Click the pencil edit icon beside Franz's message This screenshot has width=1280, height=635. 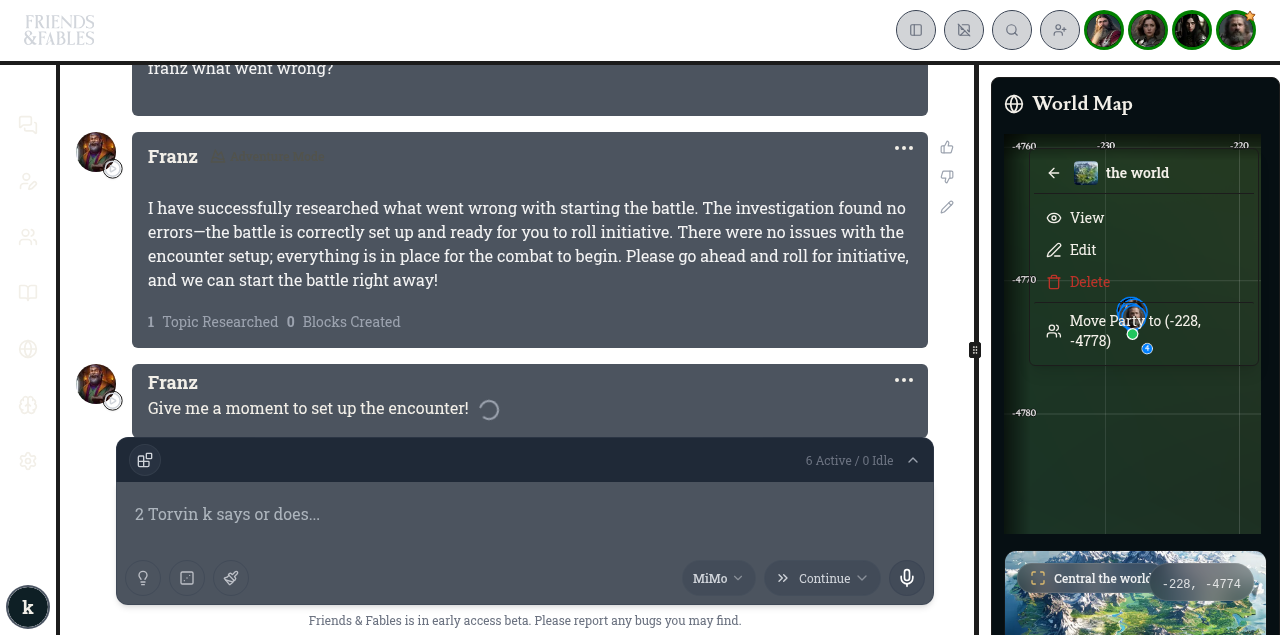coord(947,207)
